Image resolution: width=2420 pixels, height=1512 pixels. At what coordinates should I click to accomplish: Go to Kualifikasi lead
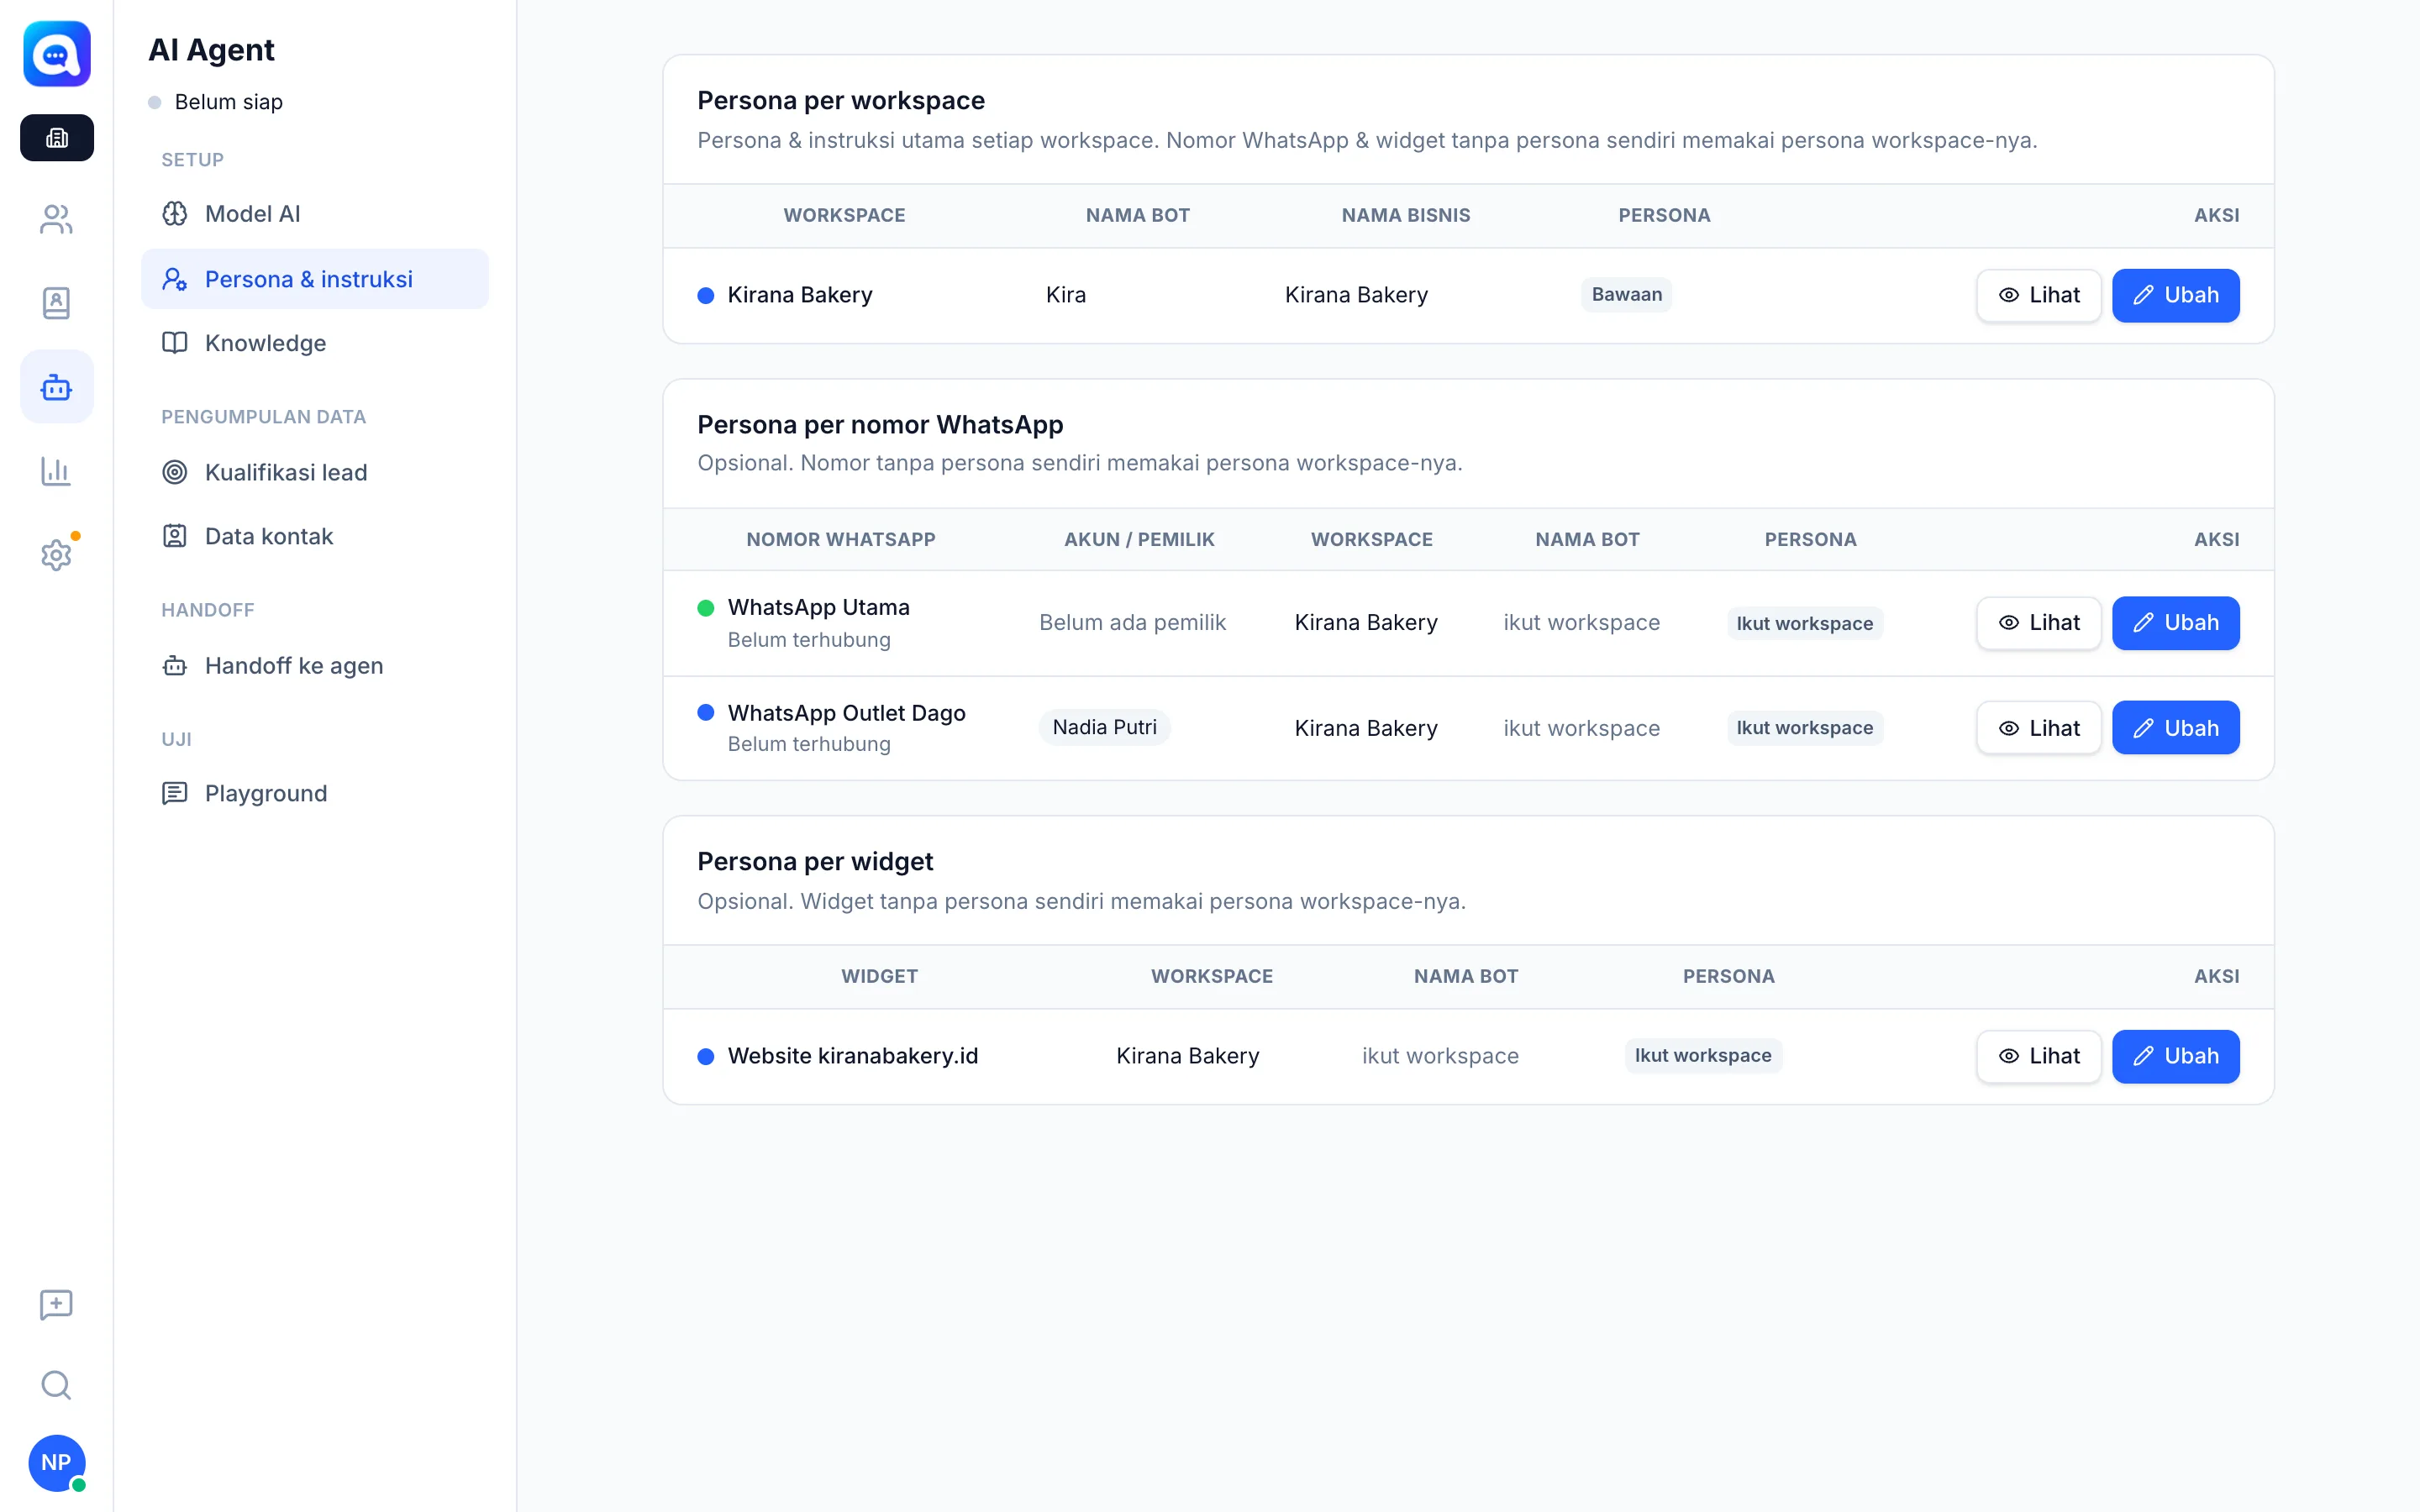pos(315,472)
